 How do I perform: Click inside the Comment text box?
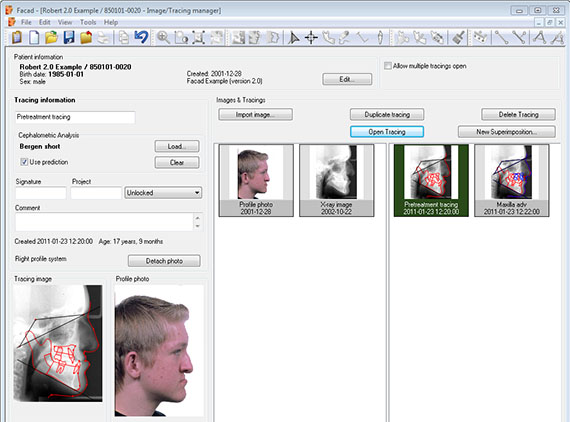[x=104, y=222]
